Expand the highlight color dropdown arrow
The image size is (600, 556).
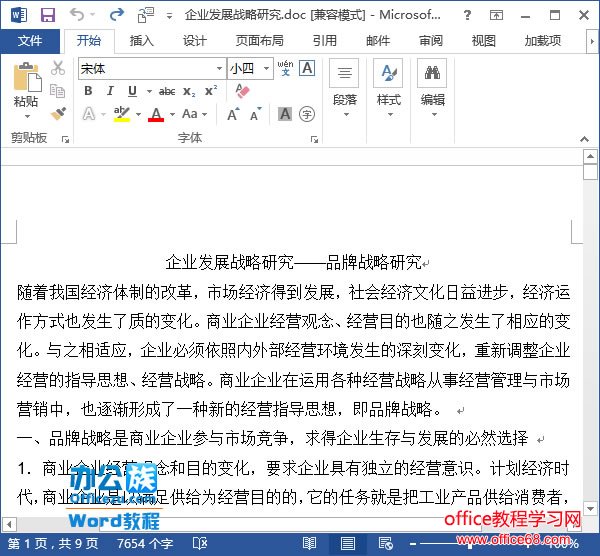[x=138, y=114]
